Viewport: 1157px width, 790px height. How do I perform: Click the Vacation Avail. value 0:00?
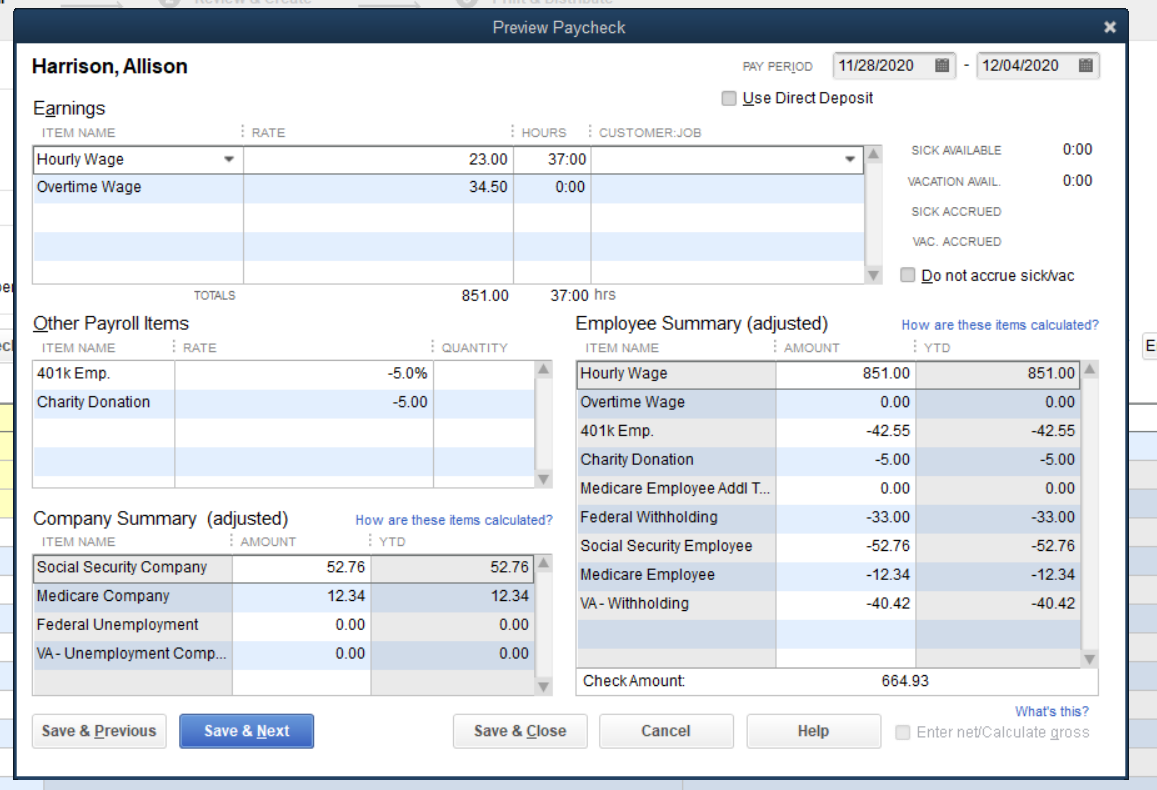pos(1077,181)
